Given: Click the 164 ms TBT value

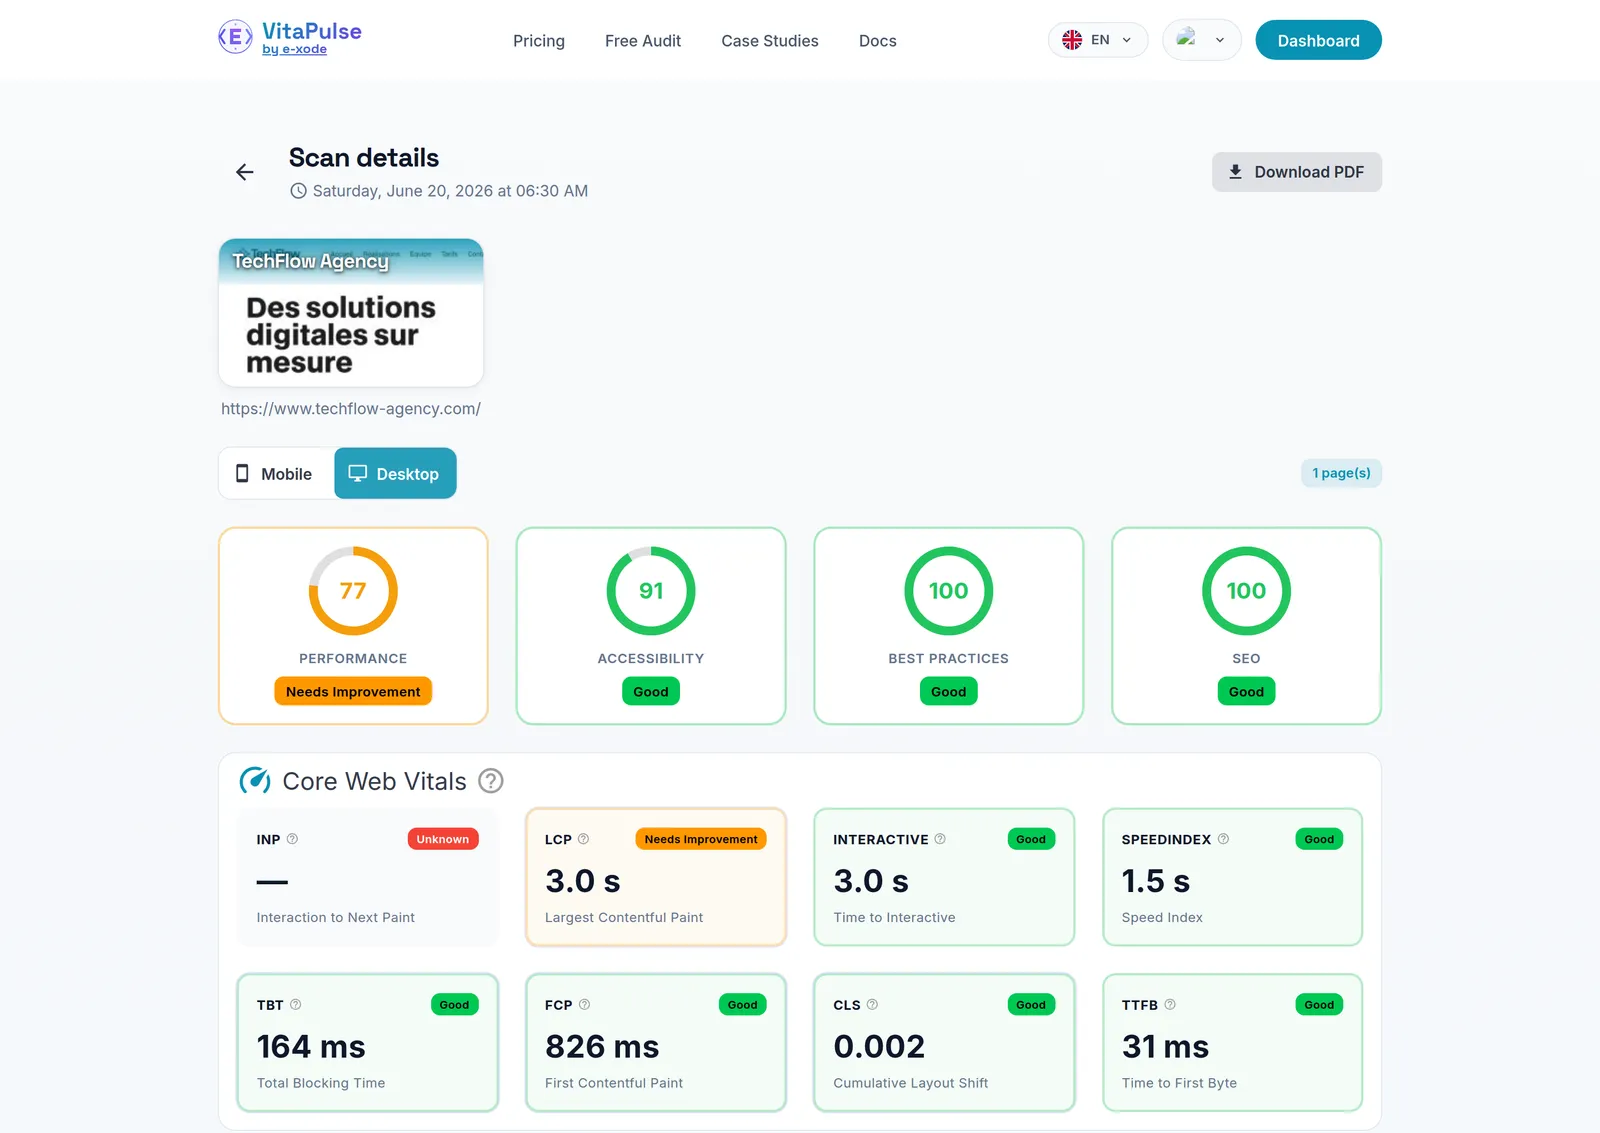Looking at the screenshot, I should pos(311,1047).
